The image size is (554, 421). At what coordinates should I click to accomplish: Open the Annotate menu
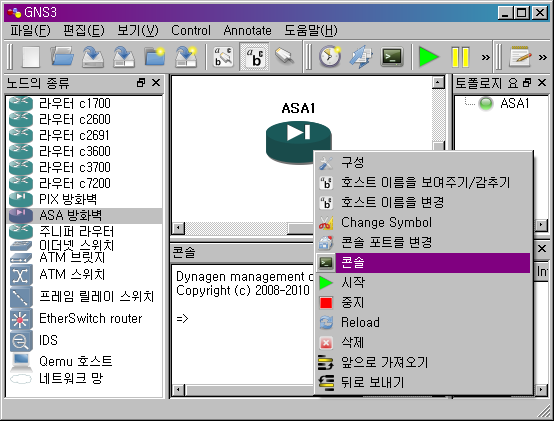tap(247, 31)
